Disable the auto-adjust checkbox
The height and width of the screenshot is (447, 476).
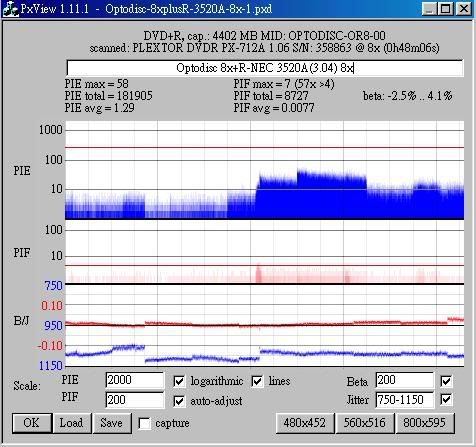[179, 401]
